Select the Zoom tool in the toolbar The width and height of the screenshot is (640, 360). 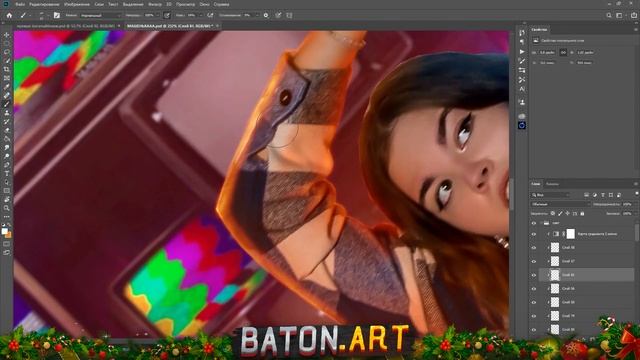tap(7, 208)
